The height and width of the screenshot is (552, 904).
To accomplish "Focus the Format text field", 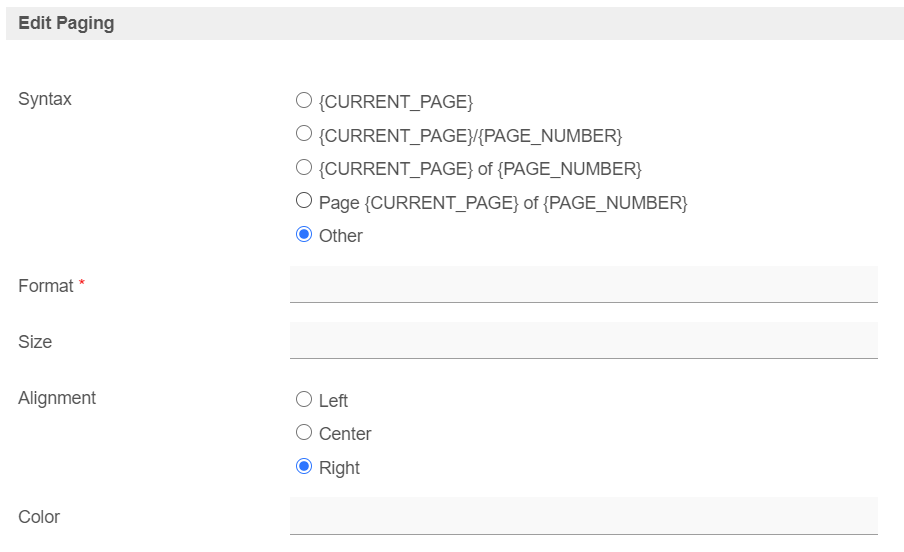I will (583, 284).
